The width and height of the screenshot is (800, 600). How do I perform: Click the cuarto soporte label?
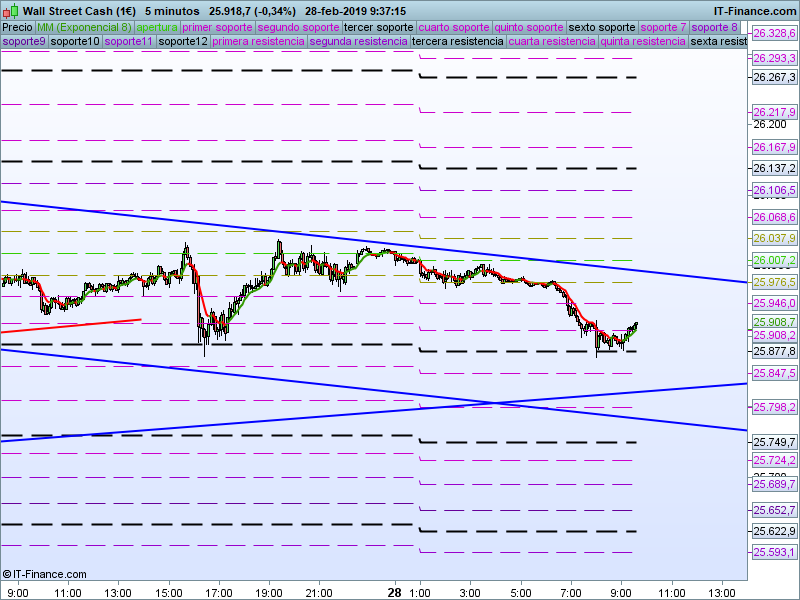click(x=454, y=27)
